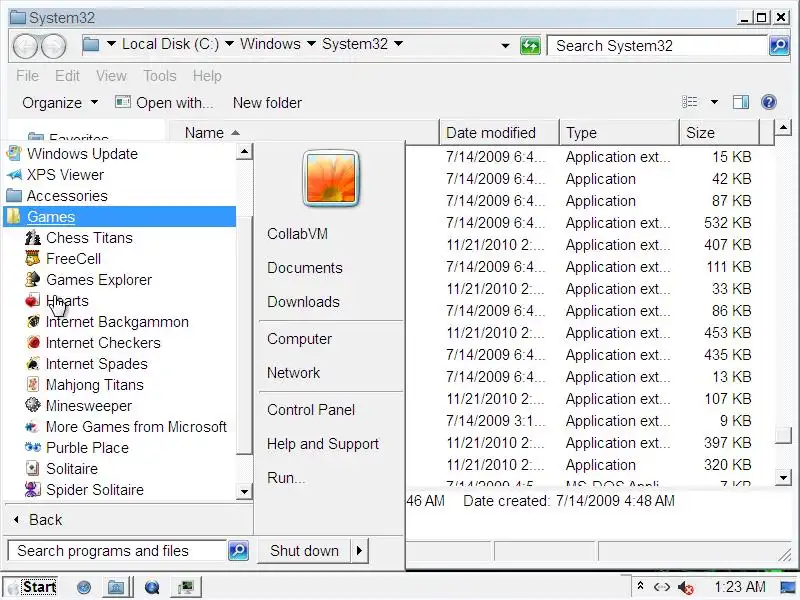Viewport: 800px width, 600px height.
Task: Open the View menu
Action: (x=111, y=76)
